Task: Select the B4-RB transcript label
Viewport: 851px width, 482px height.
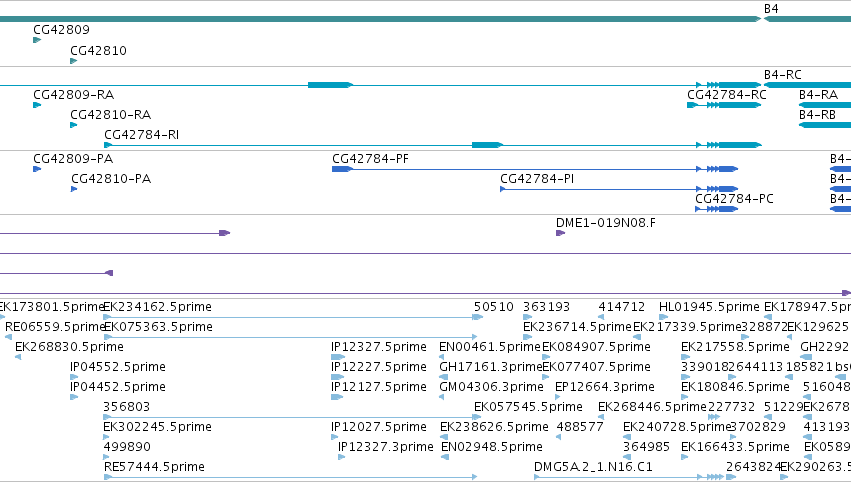Action: [x=817, y=115]
